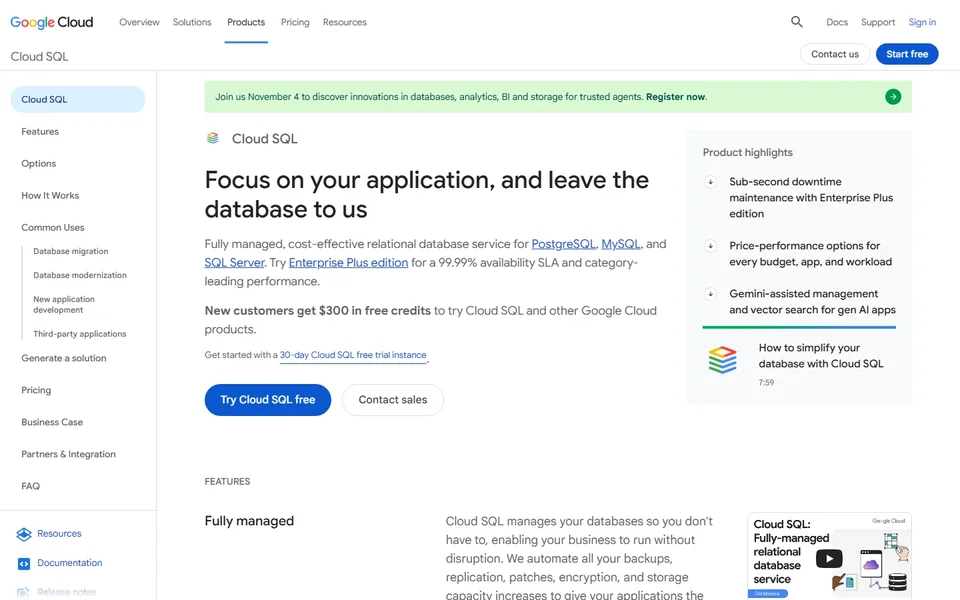Screen dimensions: 960x600
Task: Open the Documentation text link in the sidebar footer
Action: pos(70,563)
